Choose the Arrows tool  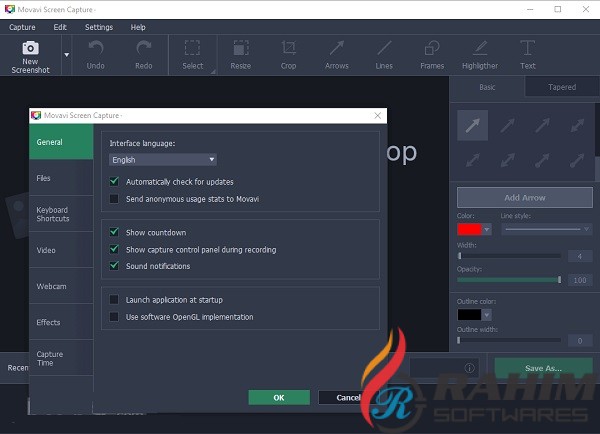(337, 55)
